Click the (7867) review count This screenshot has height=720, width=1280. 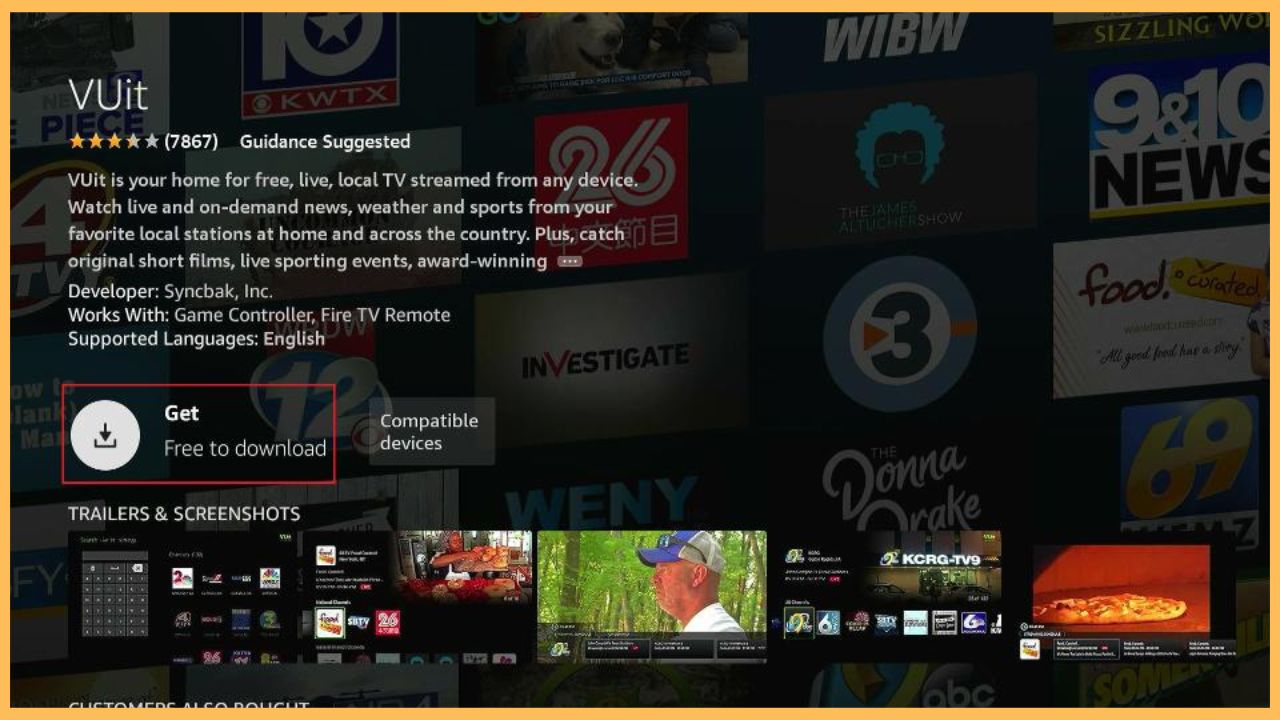click(x=191, y=142)
